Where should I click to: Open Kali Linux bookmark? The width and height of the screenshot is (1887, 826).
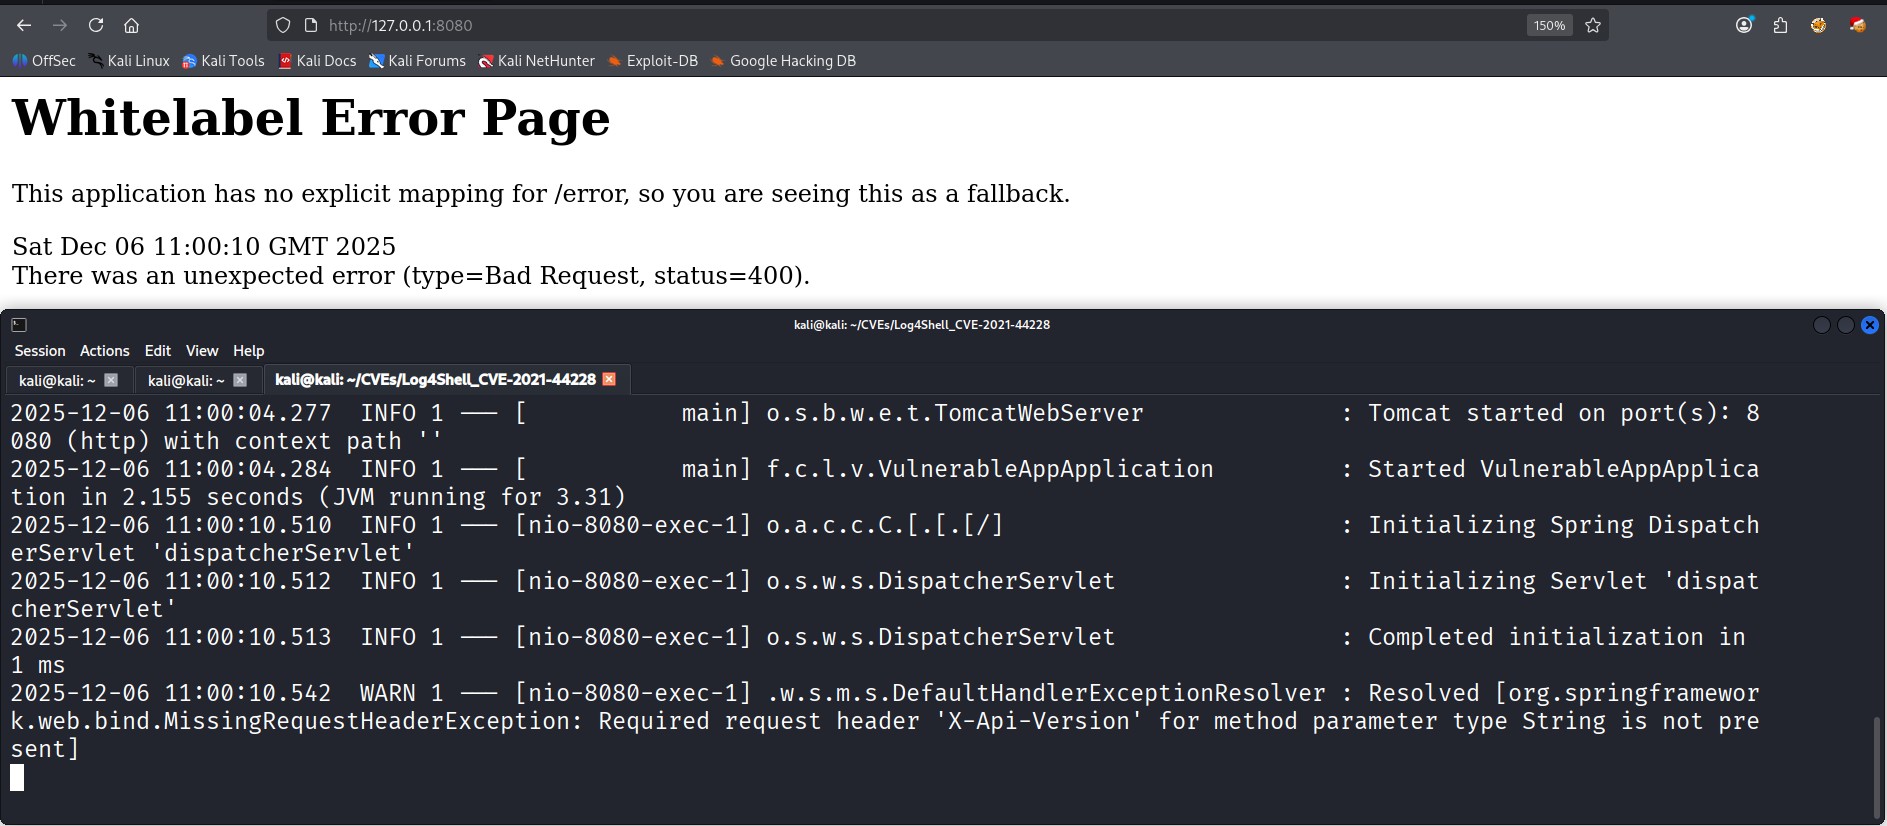coord(129,61)
